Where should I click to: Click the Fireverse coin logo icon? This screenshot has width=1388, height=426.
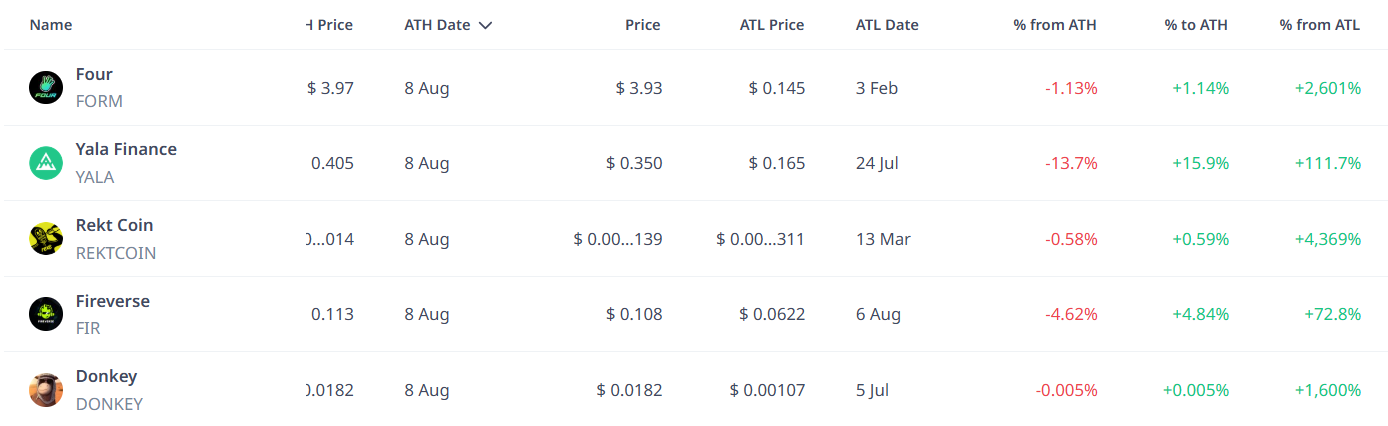coord(46,314)
